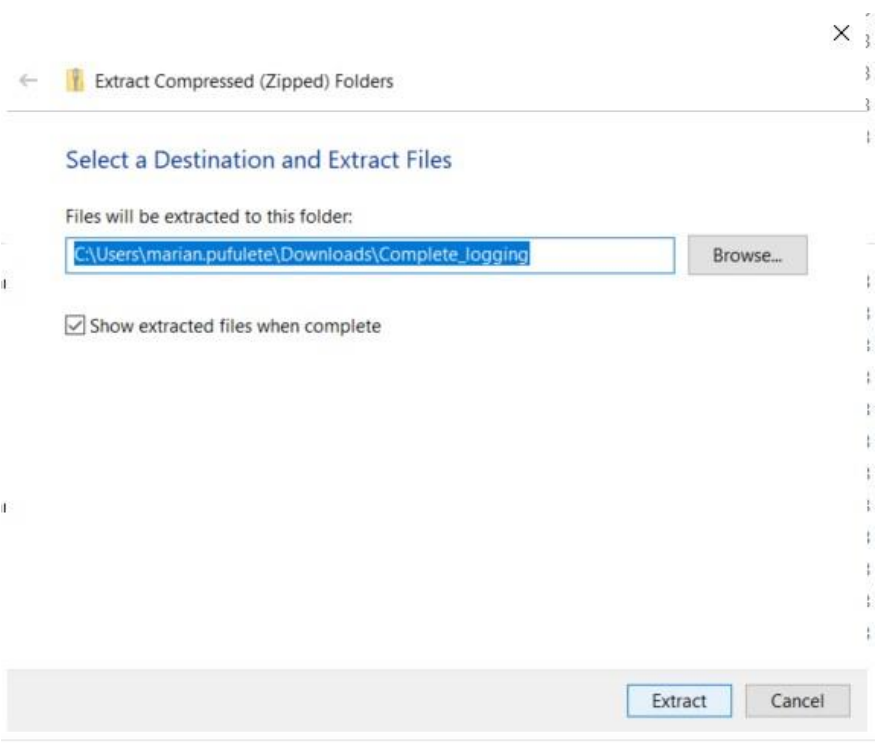Open the Browse... folder picker
Screen dimensions: 879x747
pyautogui.click(x=746, y=255)
